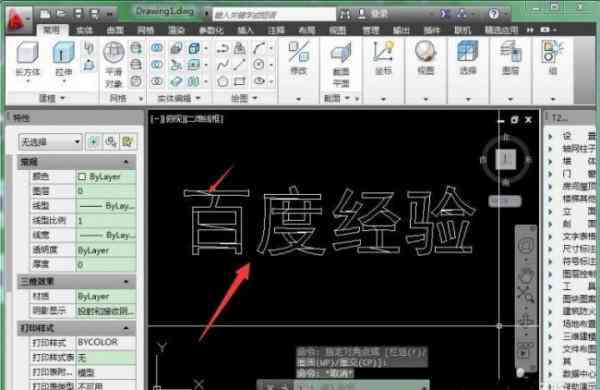Click the ViewCube top face
This screenshot has height=390, width=600.
[506, 159]
